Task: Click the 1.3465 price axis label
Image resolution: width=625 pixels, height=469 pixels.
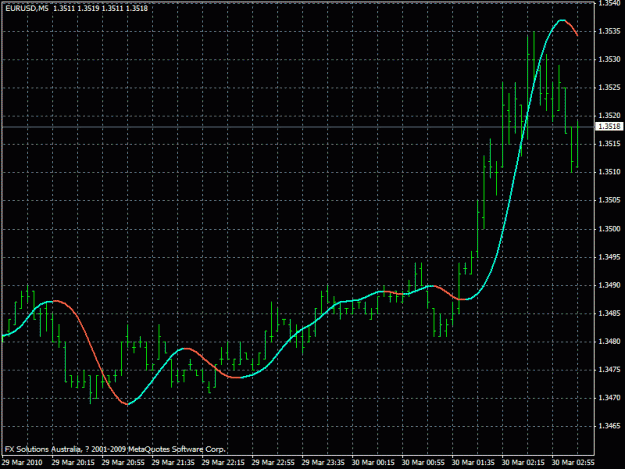Action: [x=610, y=426]
